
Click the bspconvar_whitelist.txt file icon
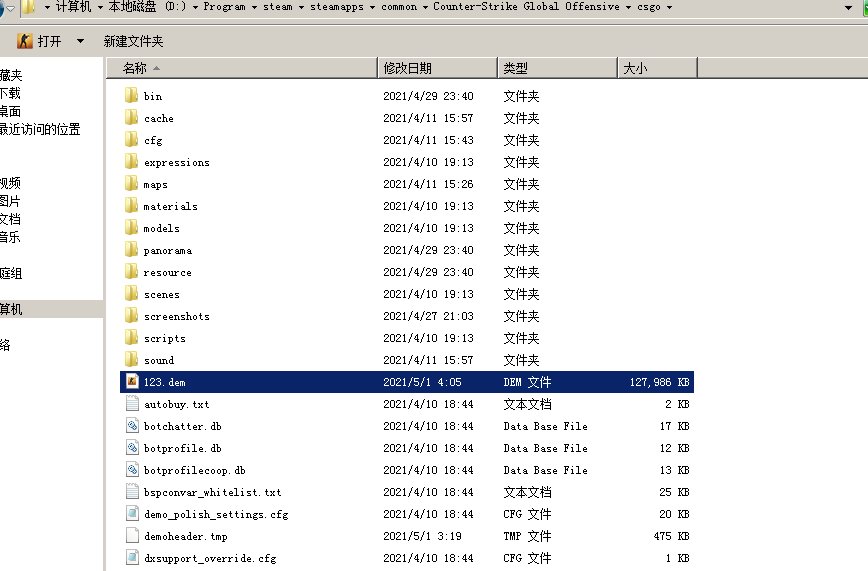click(132, 492)
